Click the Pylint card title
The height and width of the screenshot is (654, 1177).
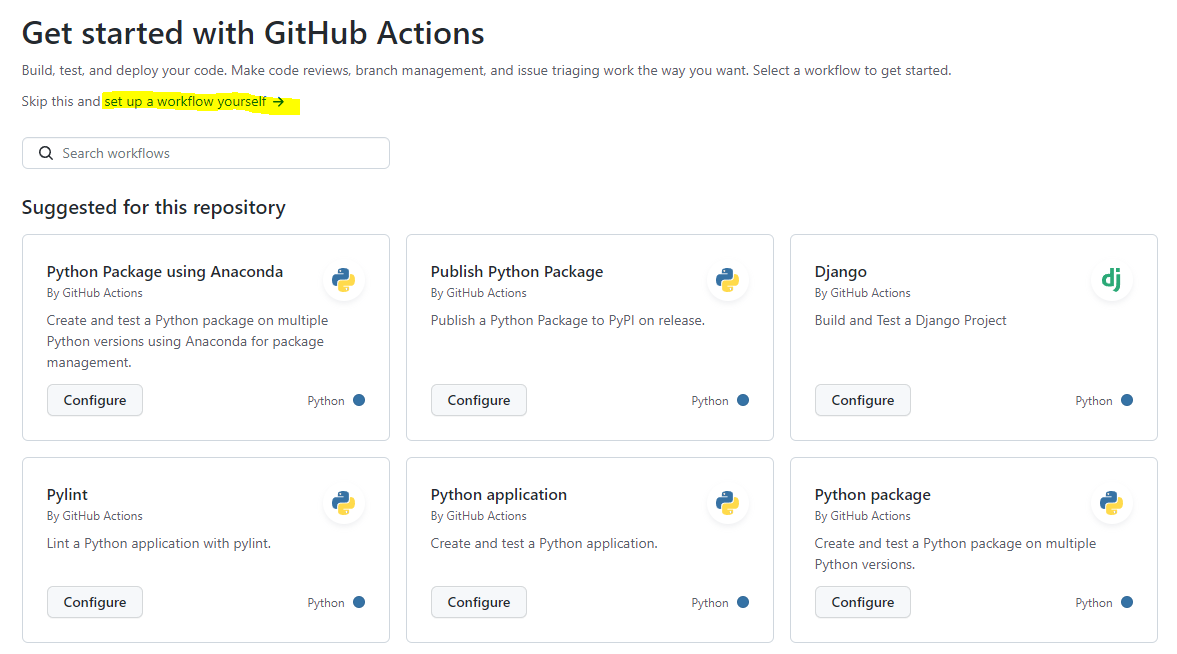(x=67, y=495)
